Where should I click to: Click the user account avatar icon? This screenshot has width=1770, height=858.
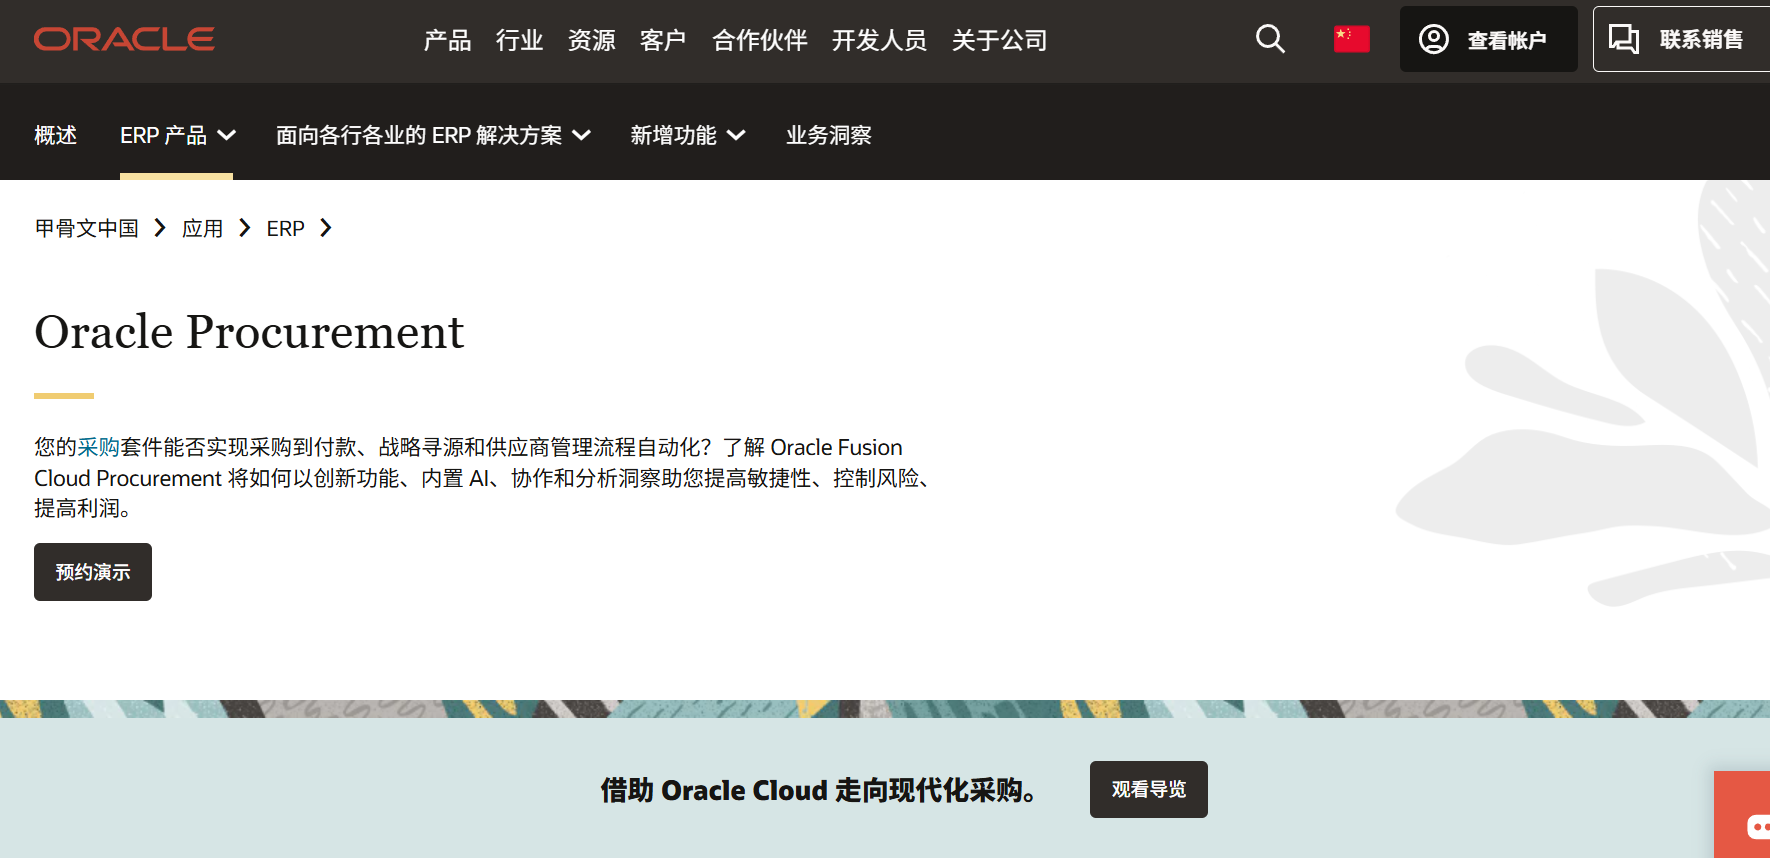[1434, 39]
